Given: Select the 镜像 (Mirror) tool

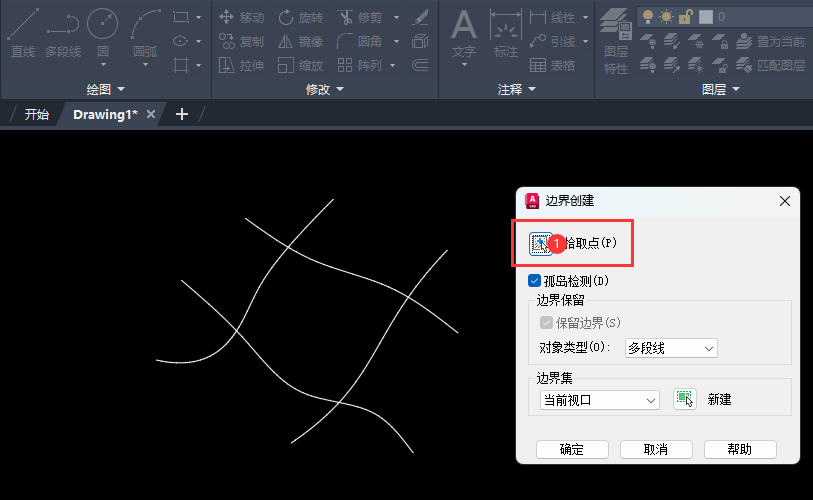Looking at the screenshot, I should click(x=300, y=41).
